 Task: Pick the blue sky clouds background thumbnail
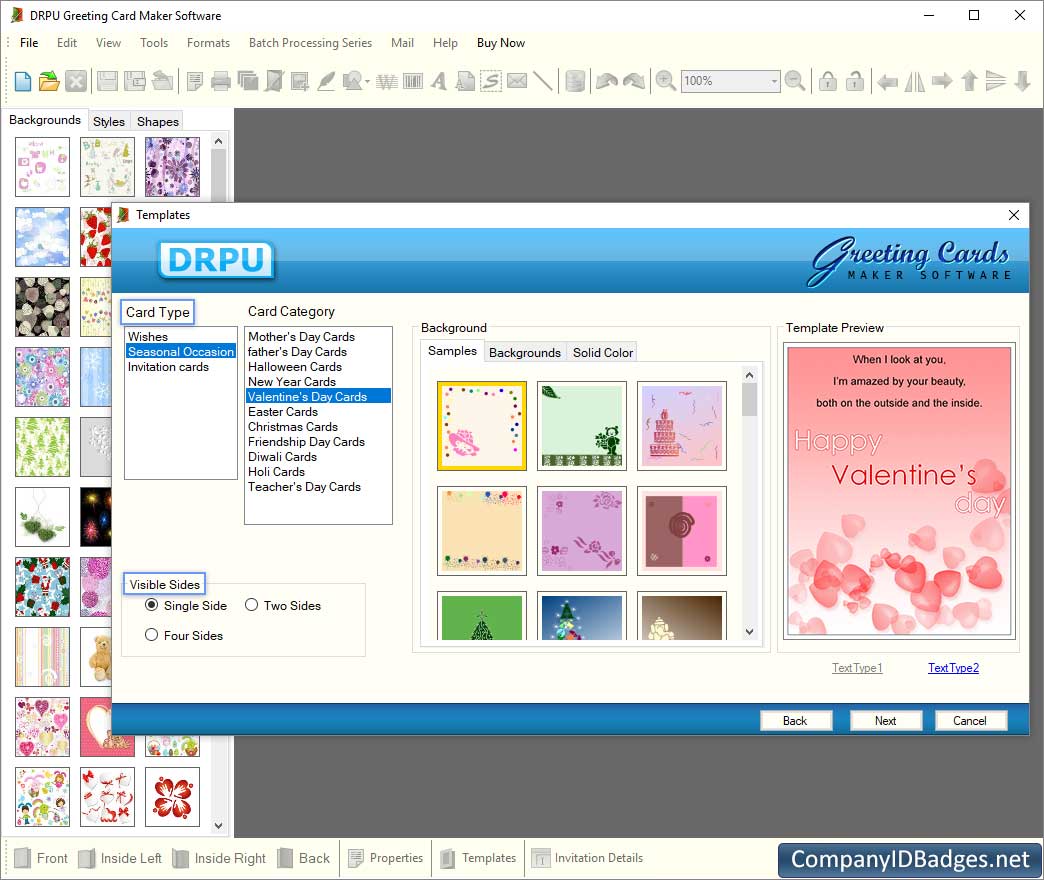pos(43,237)
